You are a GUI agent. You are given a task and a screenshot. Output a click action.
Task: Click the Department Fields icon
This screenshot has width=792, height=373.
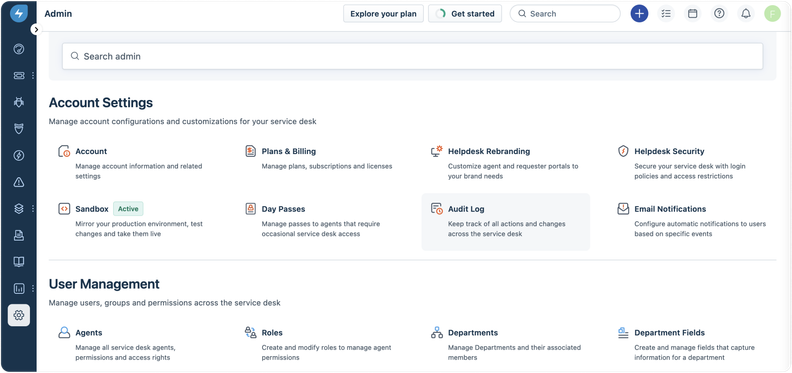pos(623,333)
